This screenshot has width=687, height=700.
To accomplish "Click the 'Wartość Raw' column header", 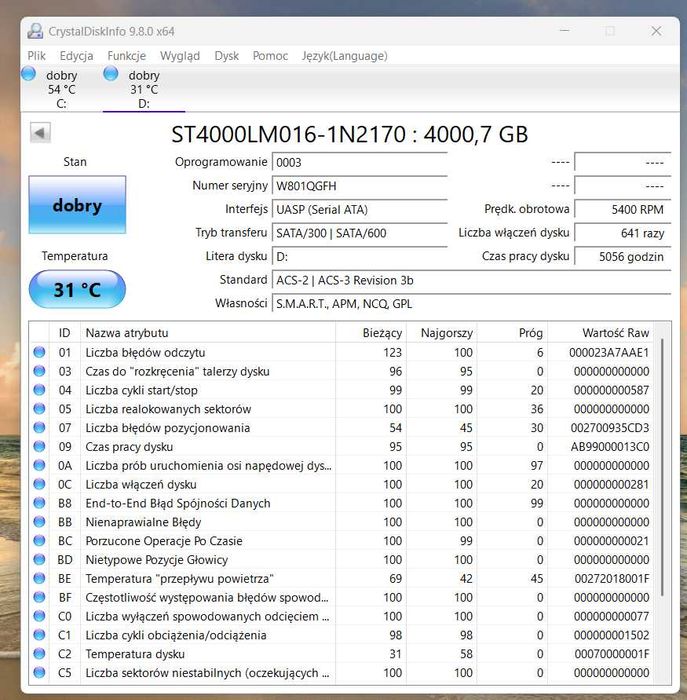I will point(600,333).
